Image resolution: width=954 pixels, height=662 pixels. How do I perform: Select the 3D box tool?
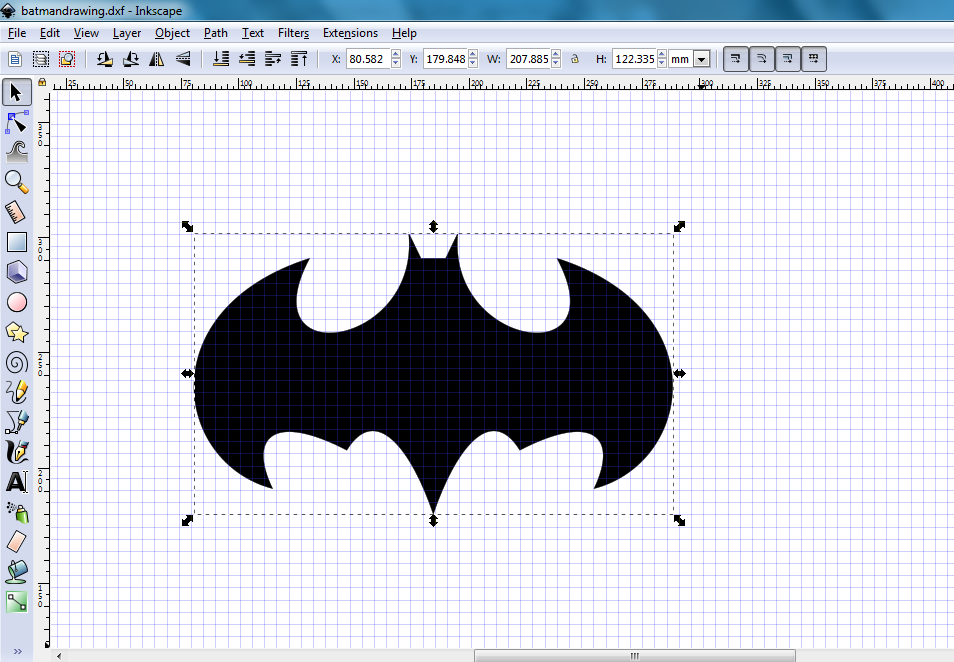click(x=16, y=272)
